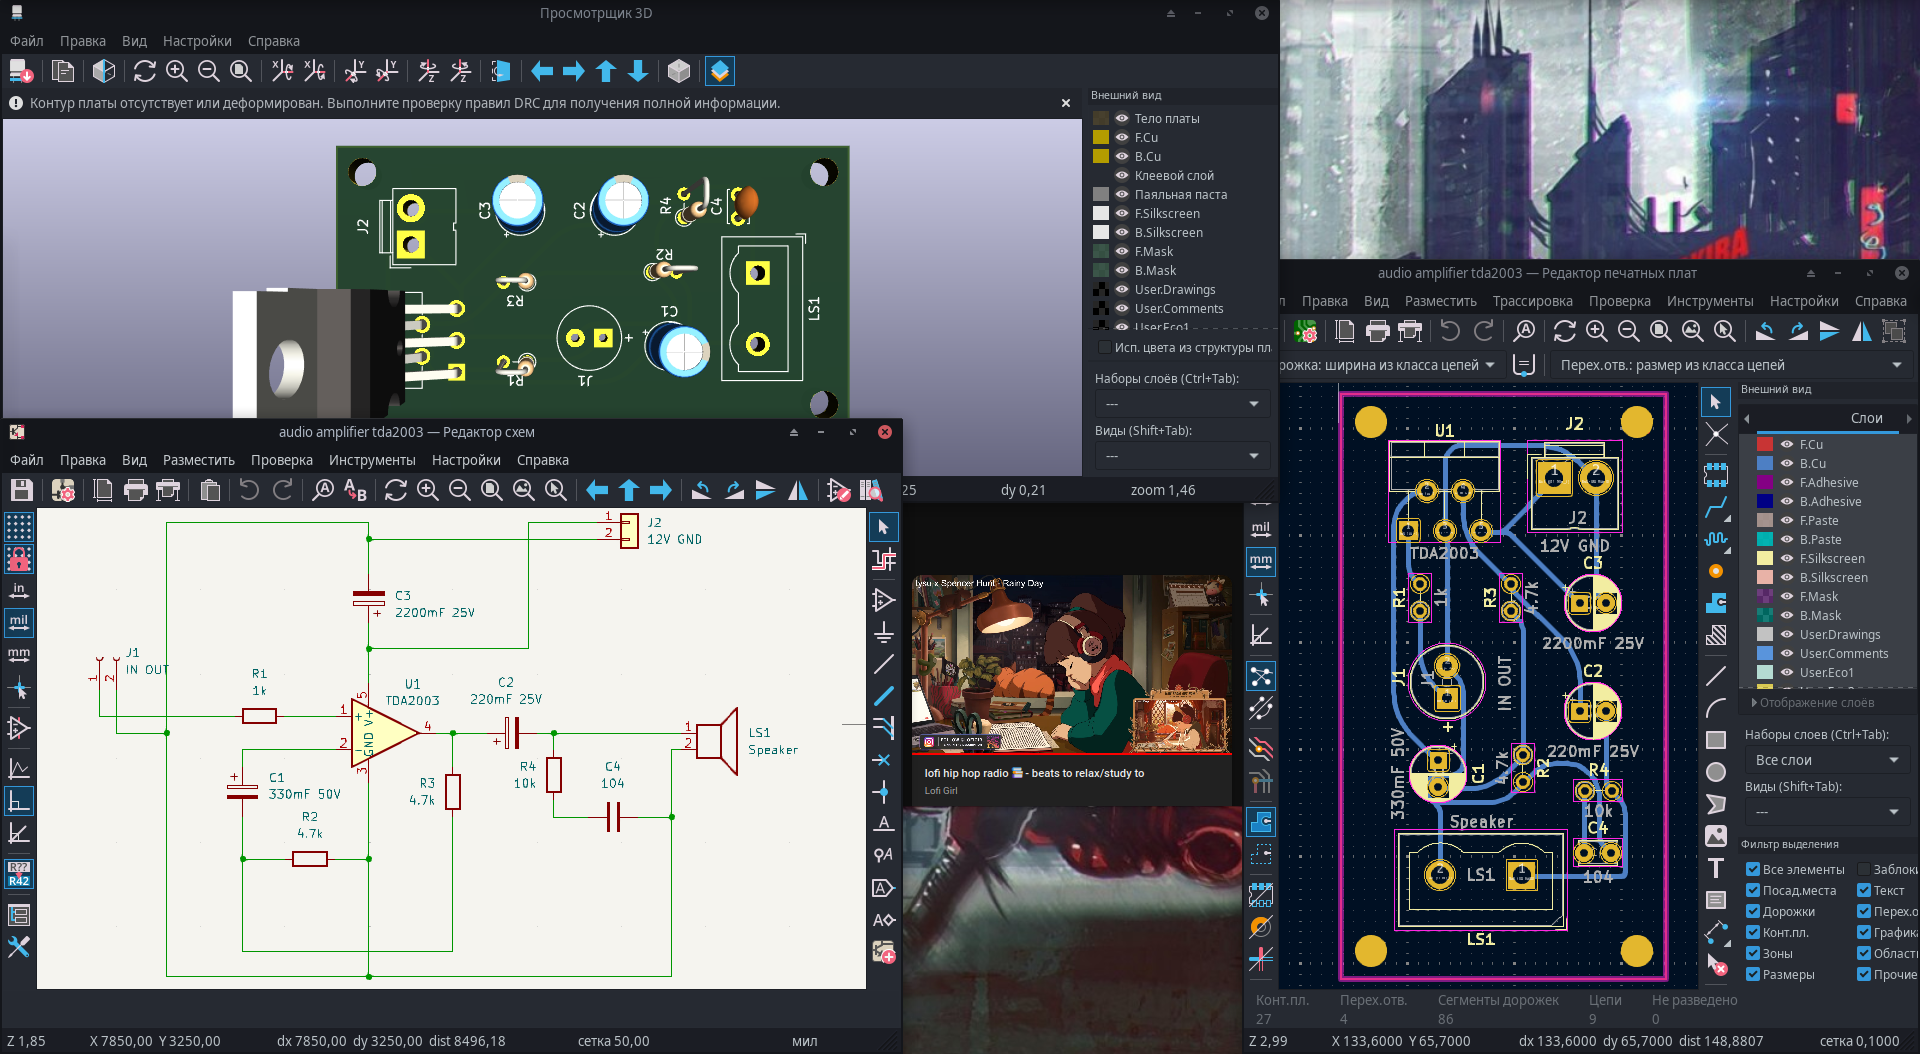Open Разместить menu in schematic editor
Viewport: 1920px width, 1054px height.
tap(199, 460)
